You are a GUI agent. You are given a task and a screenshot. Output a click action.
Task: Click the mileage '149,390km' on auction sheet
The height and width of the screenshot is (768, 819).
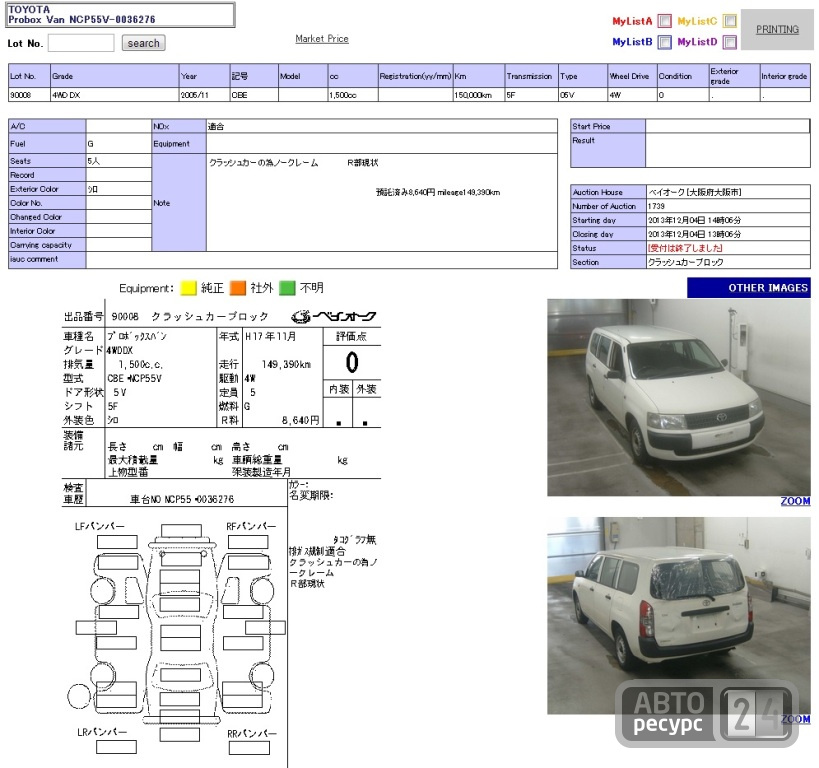pyautogui.click(x=286, y=364)
